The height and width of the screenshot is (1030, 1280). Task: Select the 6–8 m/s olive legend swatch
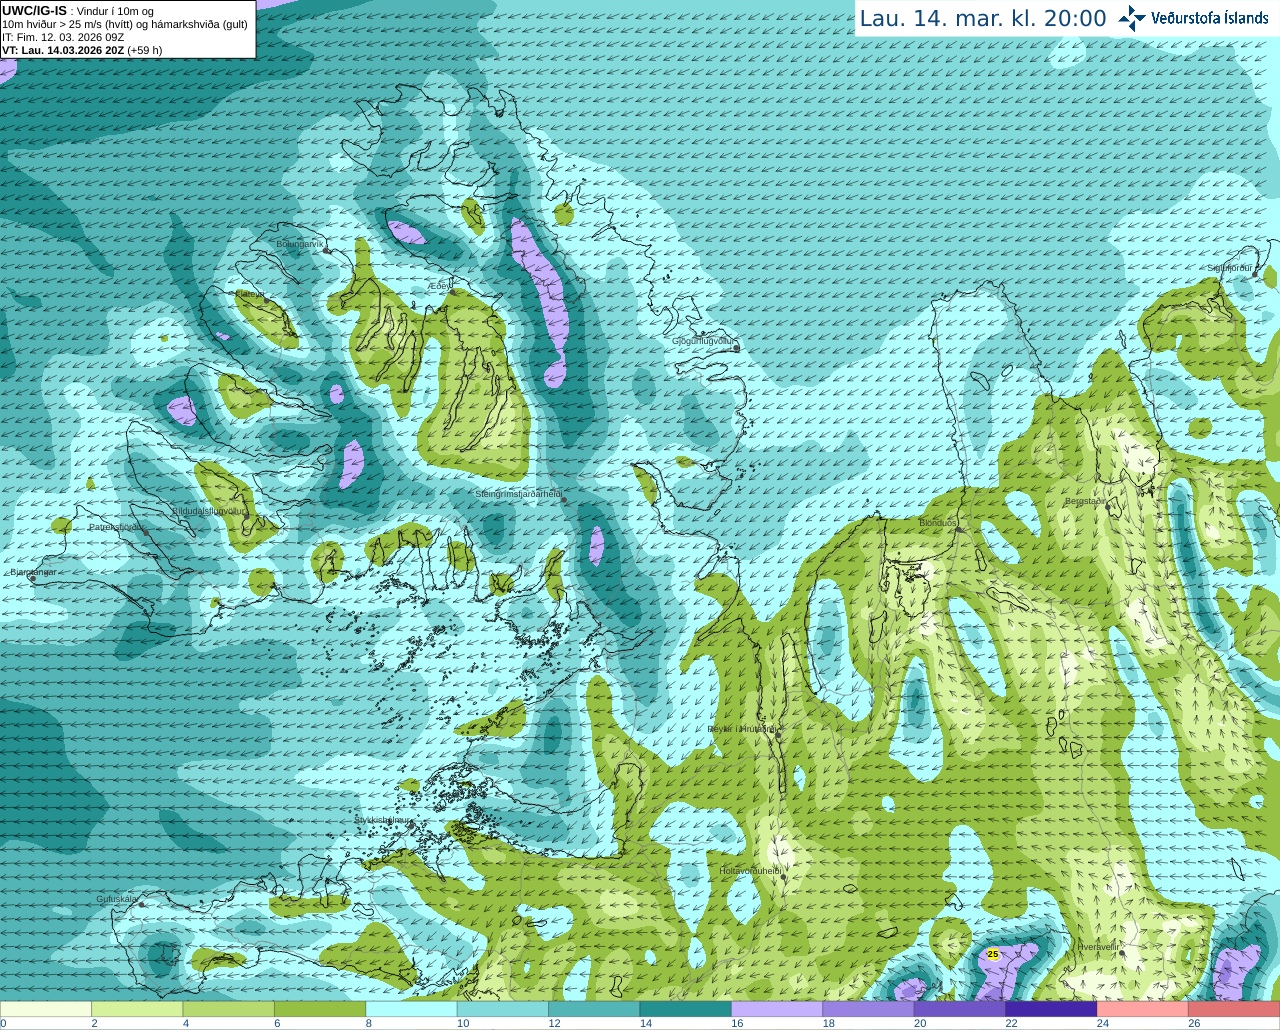coord(320,1010)
